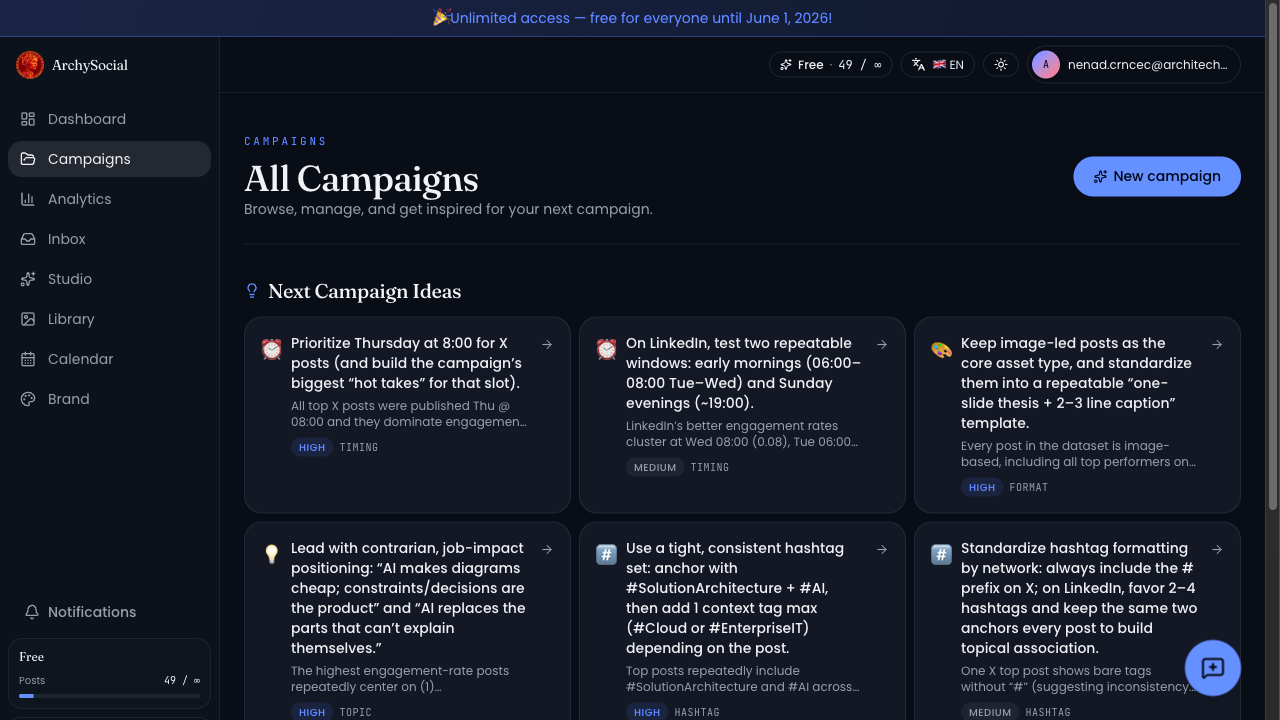This screenshot has width=1280, height=720.
Task: Open the EN language selector
Action: click(938, 65)
